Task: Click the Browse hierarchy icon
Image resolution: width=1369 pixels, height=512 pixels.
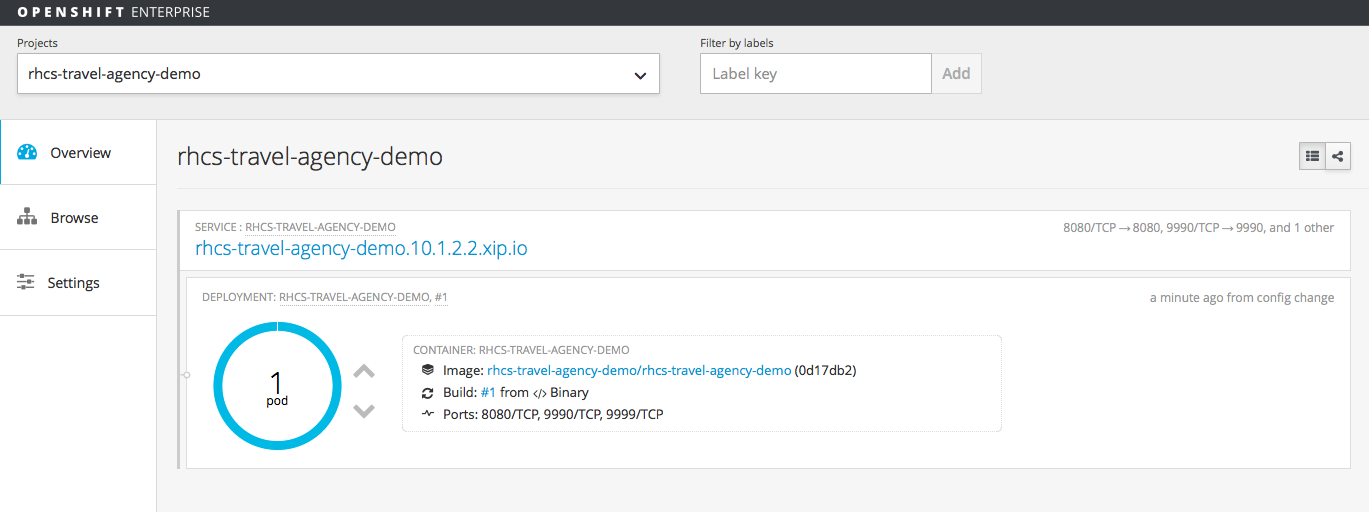Action: click(27, 218)
